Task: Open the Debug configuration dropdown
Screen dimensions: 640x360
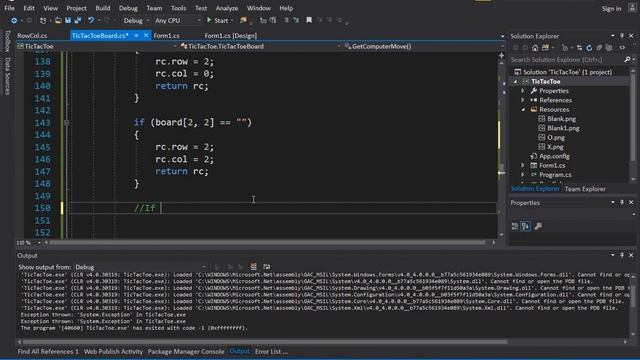Action: tap(136, 20)
